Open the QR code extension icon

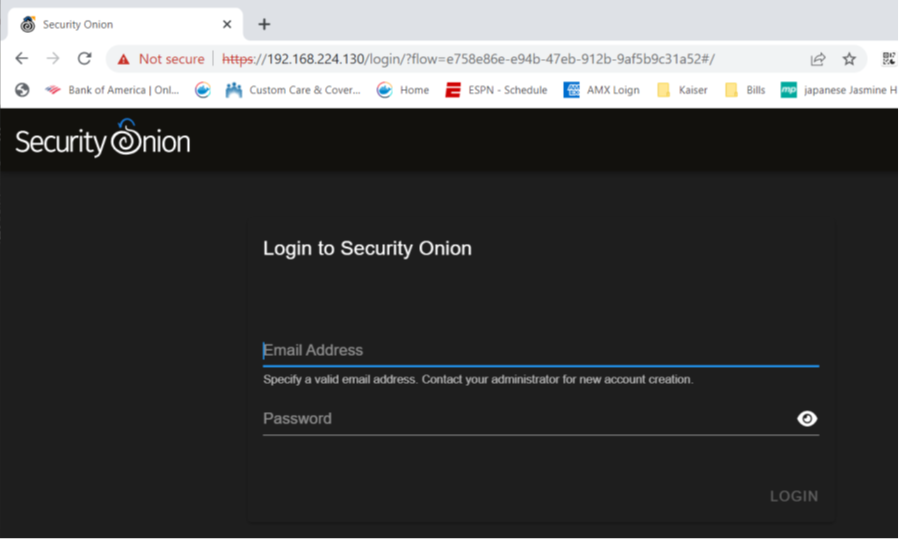(889, 58)
